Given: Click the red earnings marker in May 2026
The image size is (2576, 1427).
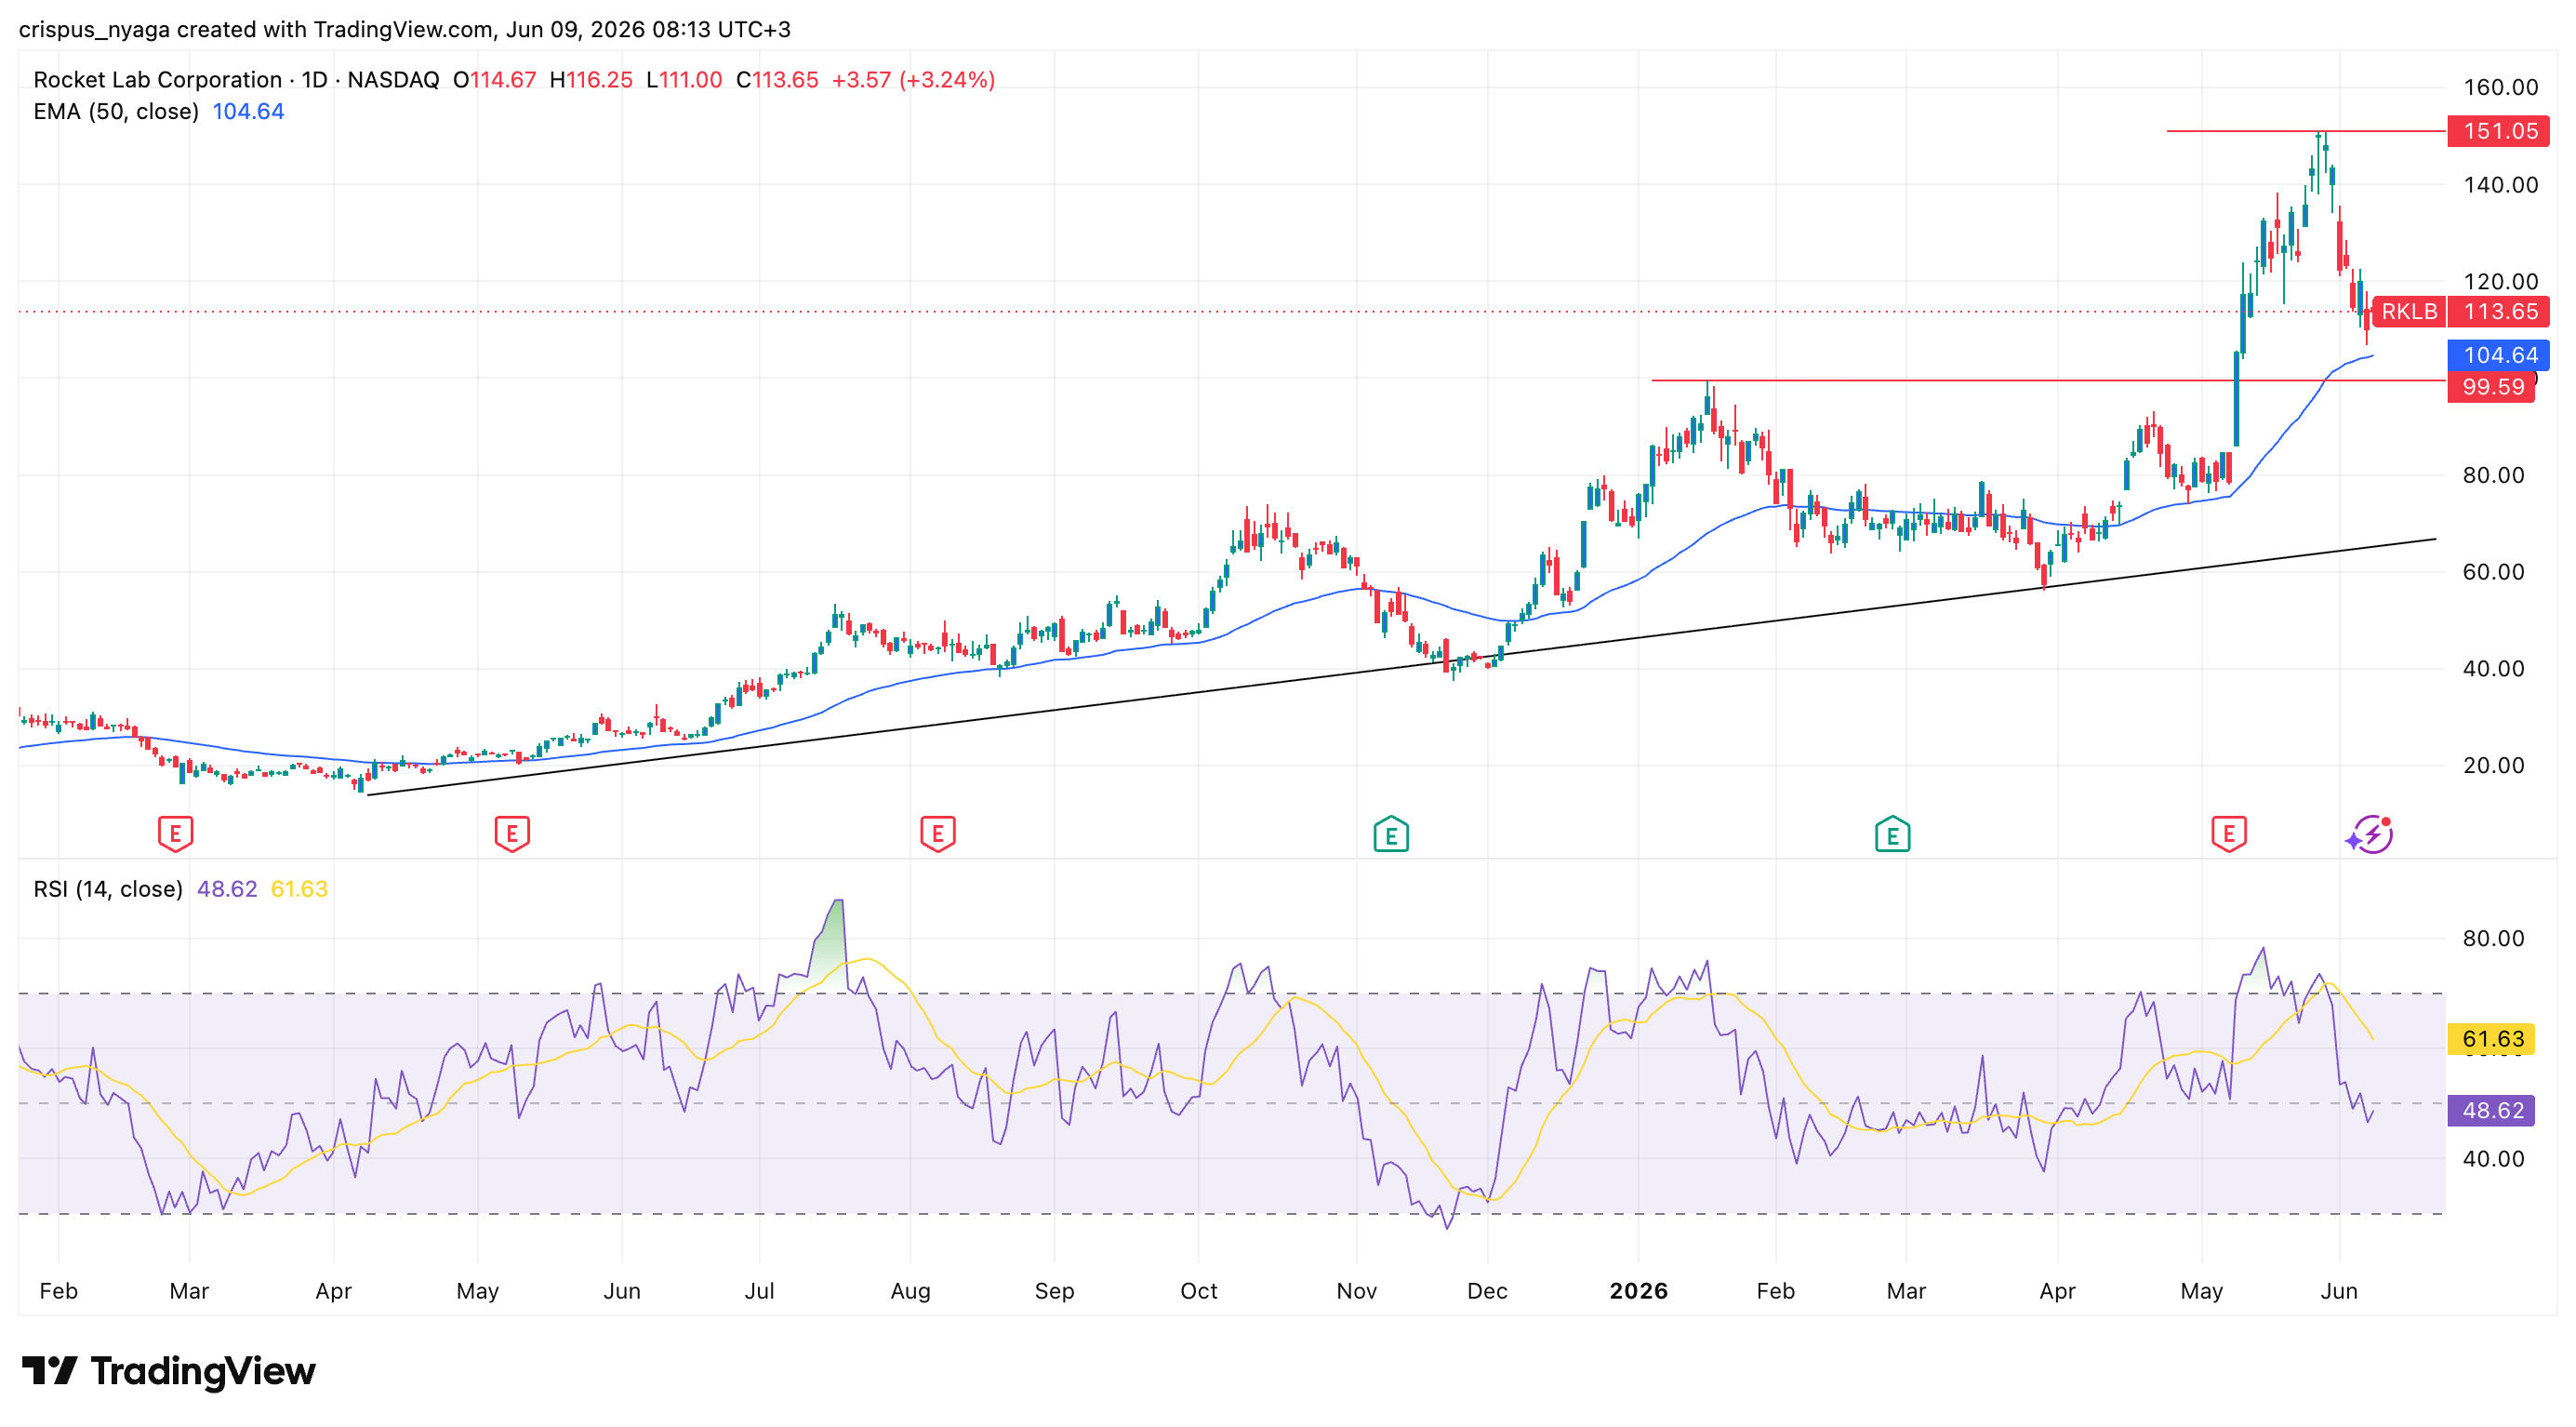Looking at the screenshot, I should coord(2229,833).
